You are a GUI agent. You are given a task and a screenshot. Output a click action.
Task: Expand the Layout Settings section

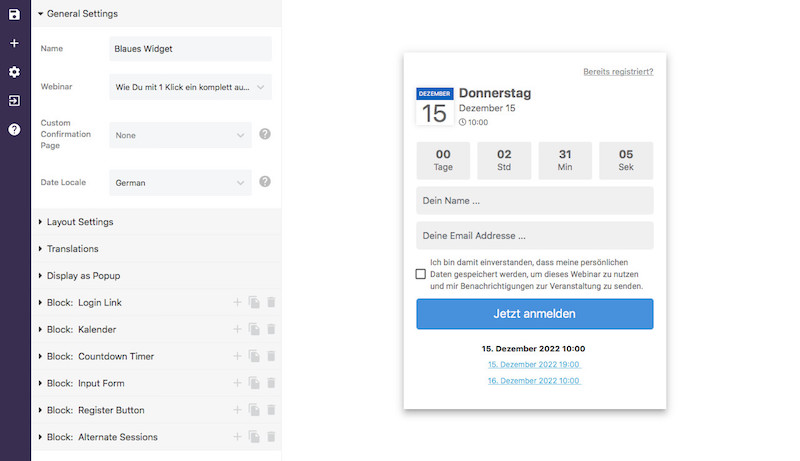pos(80,222)
